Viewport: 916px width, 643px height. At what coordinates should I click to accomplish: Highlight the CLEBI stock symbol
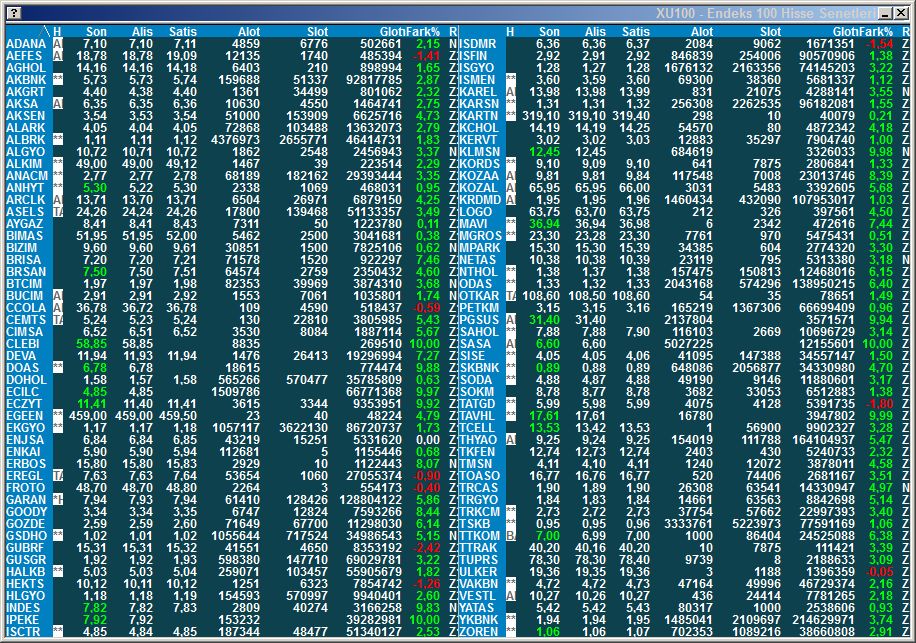pyautogui.click(x=23, y=344)
